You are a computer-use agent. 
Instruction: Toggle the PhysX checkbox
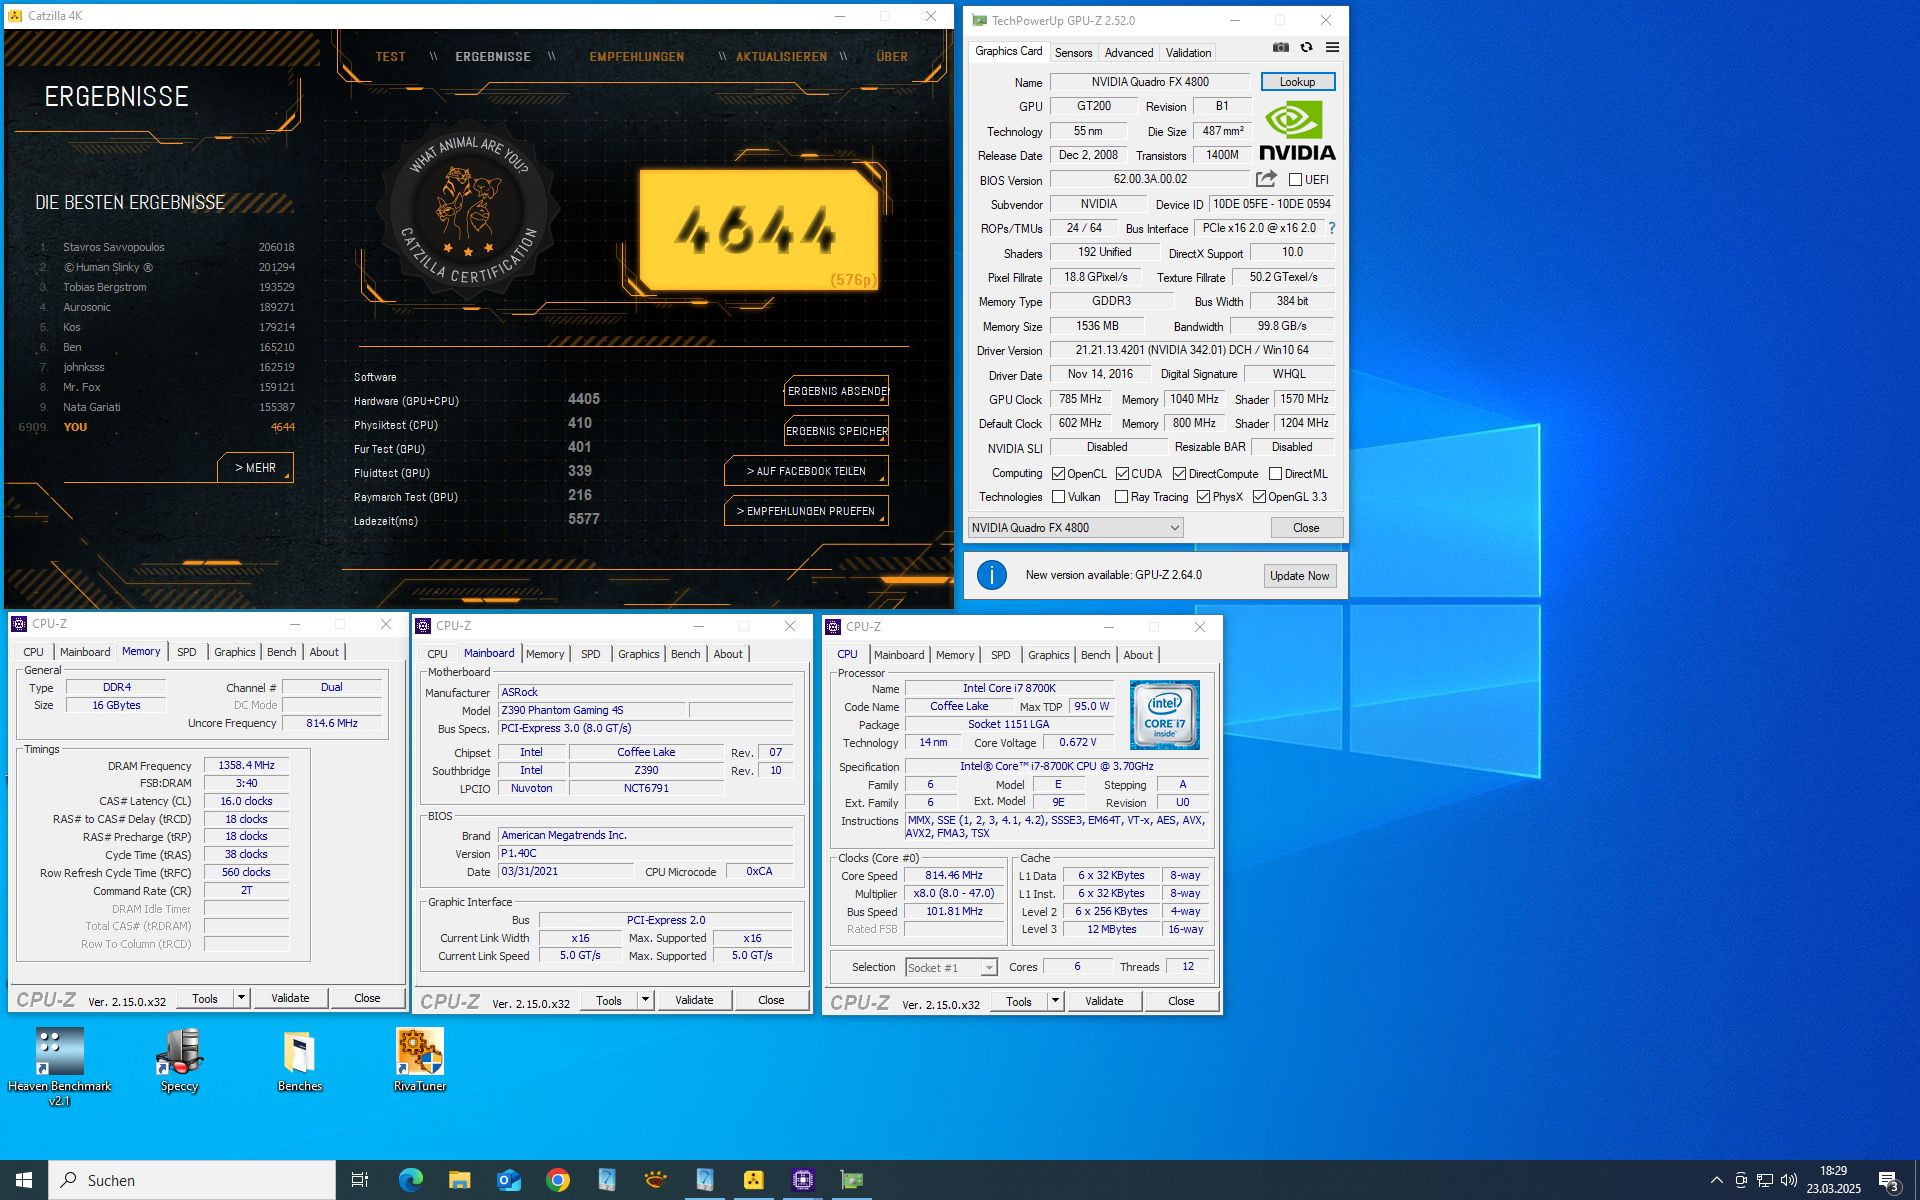pyautogui.click(x=1203, y=497)
